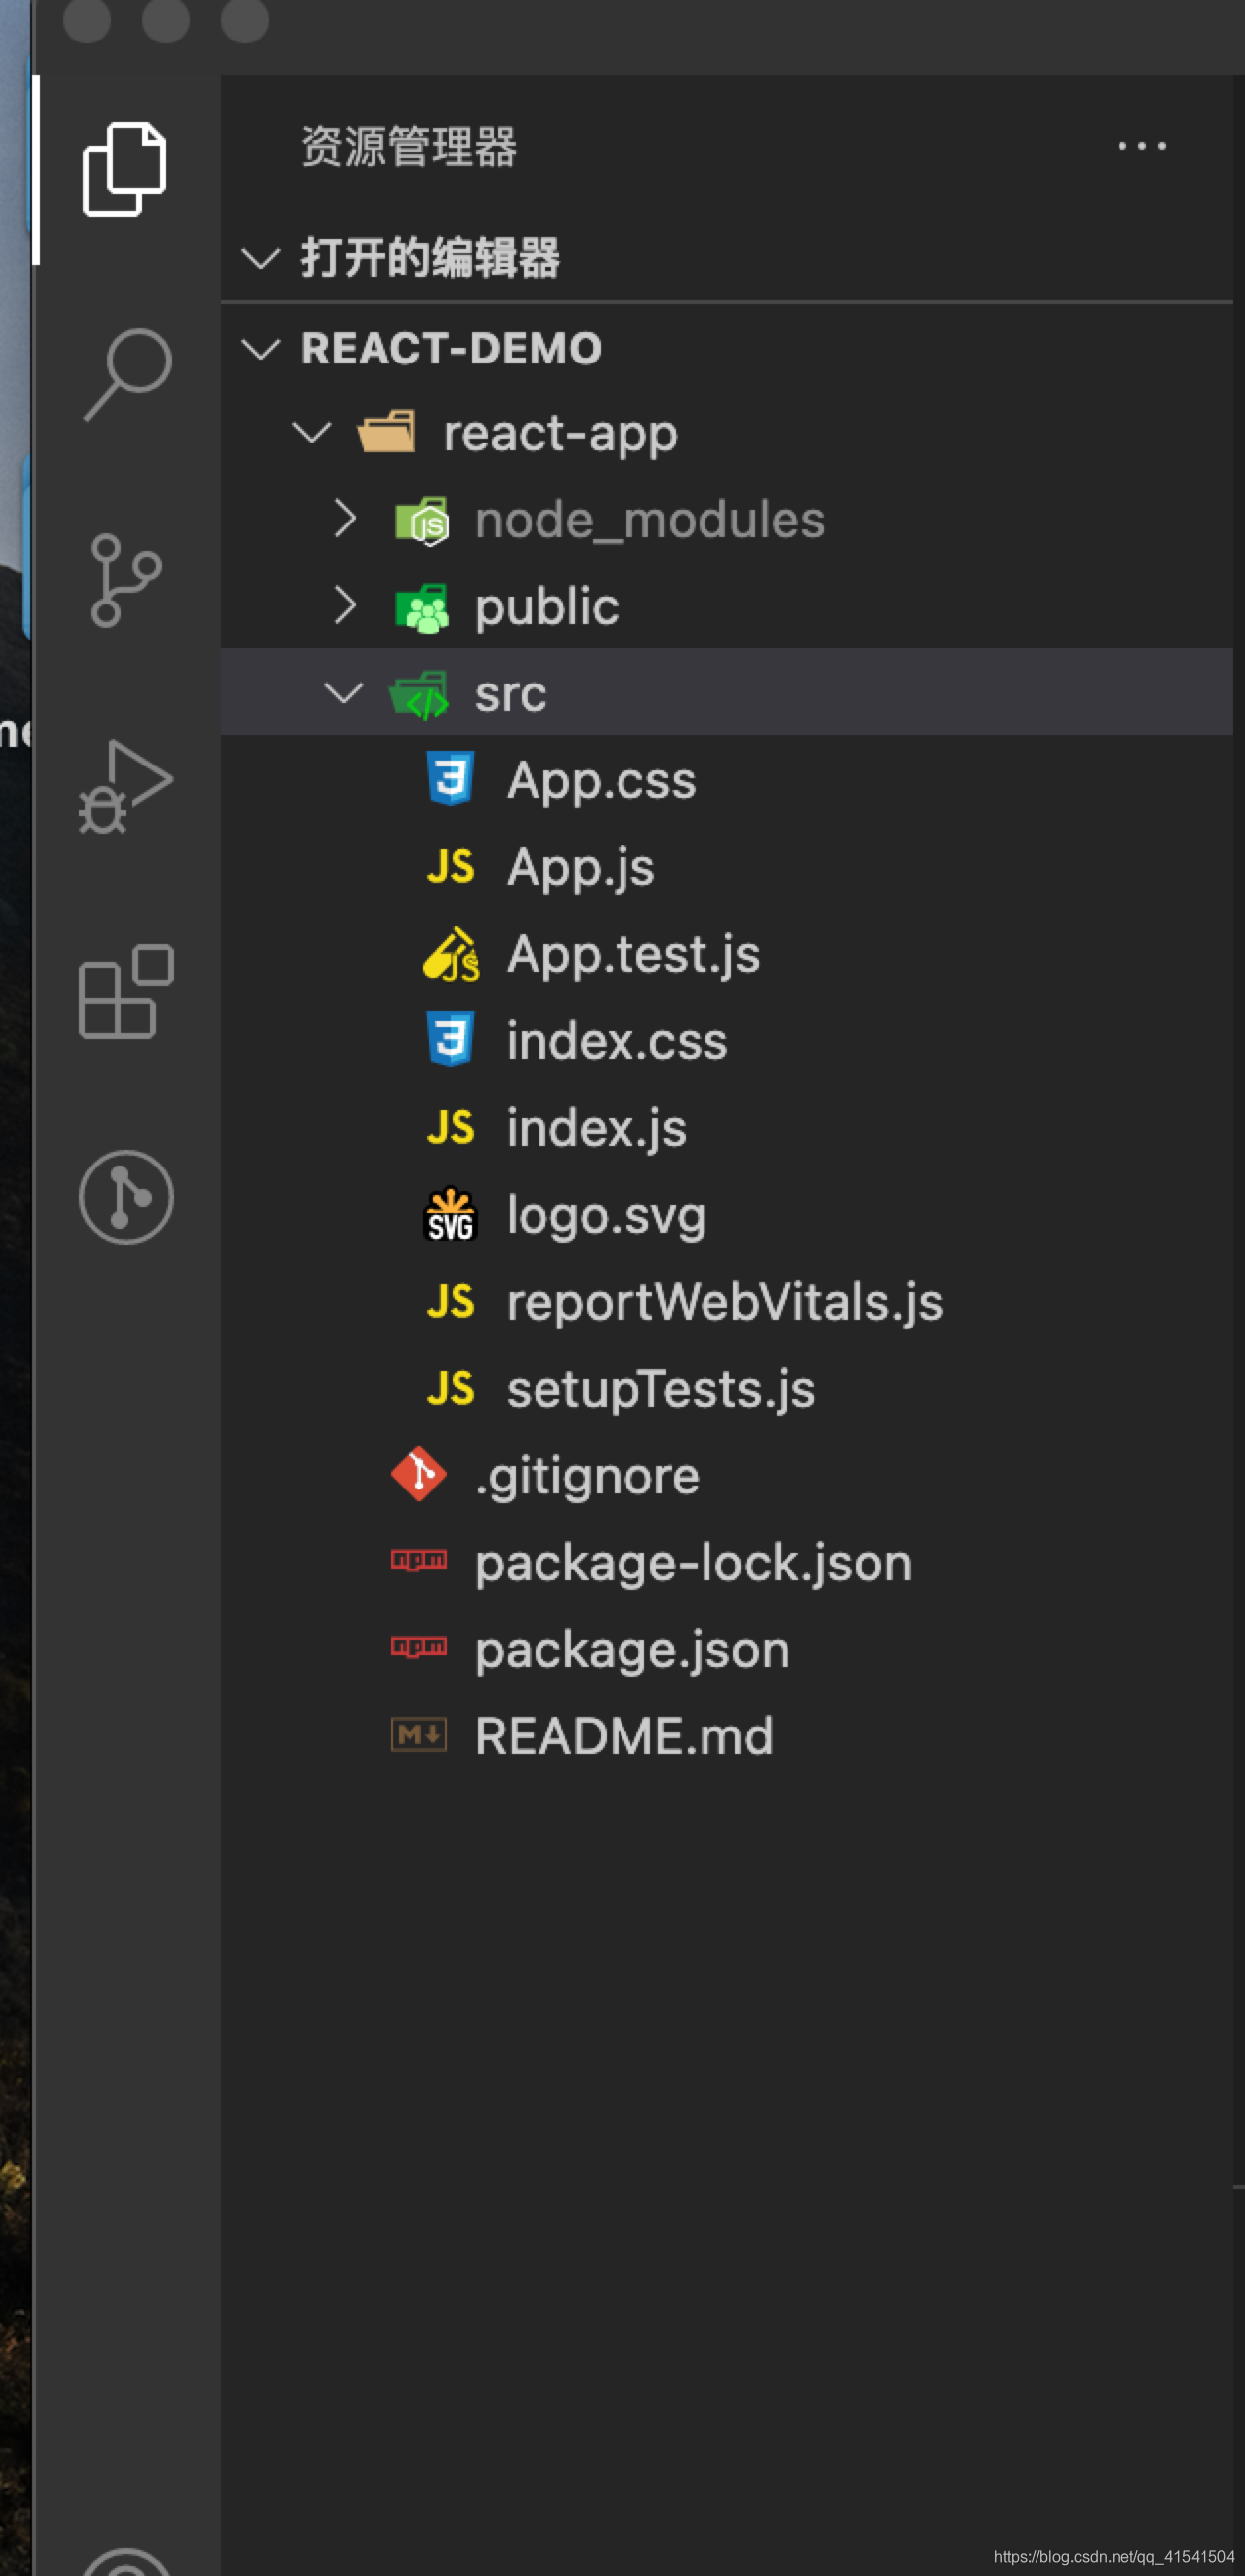Click the CSS icon beside App.css

450,779
